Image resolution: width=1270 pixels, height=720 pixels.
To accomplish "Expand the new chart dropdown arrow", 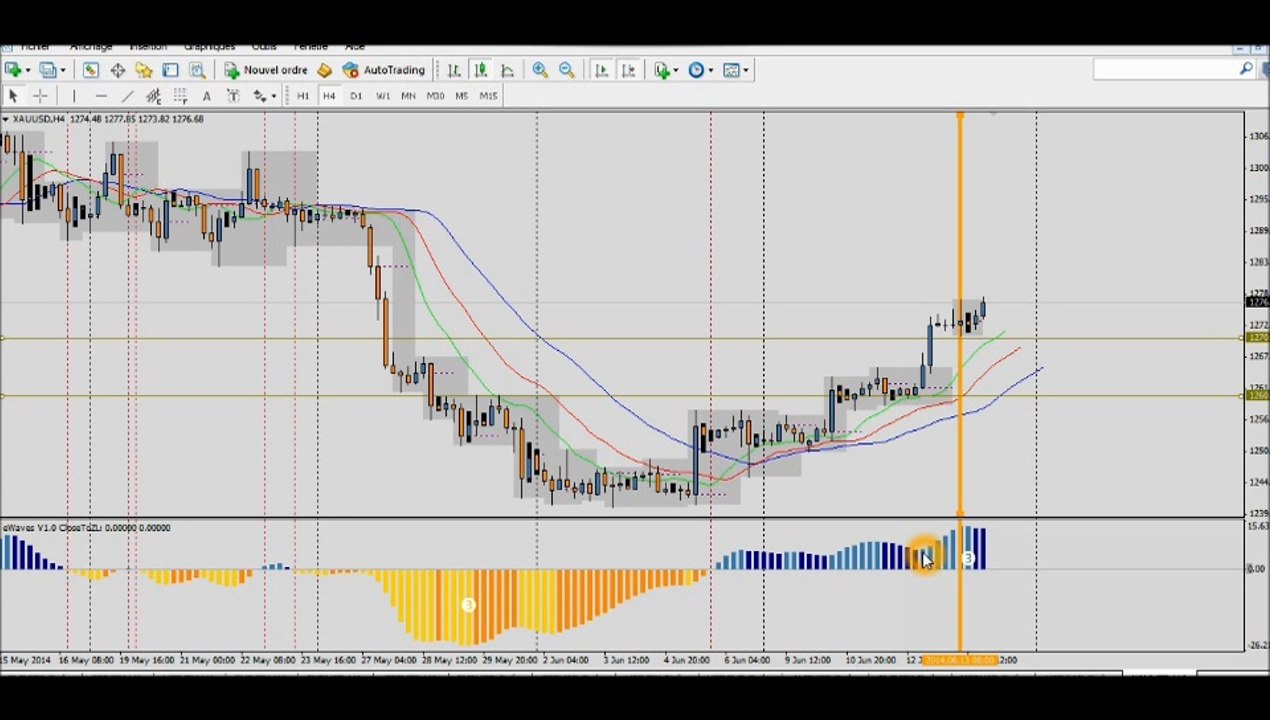I will (27, 70).
